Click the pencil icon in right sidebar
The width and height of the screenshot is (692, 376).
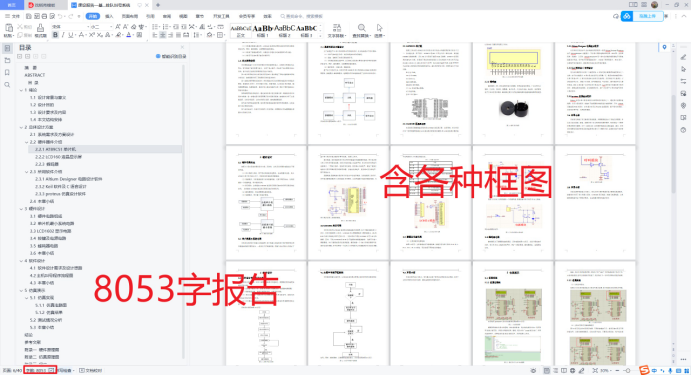click(x=684, y=57)
